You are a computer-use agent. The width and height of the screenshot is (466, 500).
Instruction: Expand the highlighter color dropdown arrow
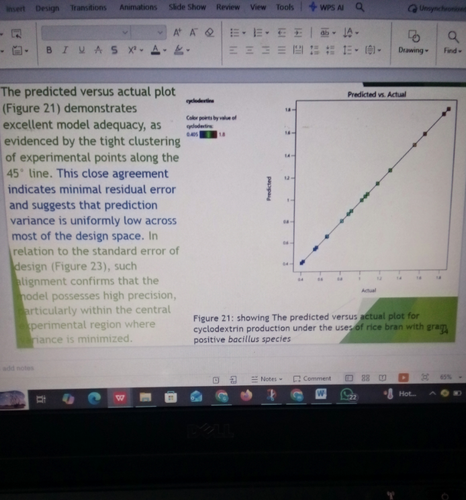188,51
